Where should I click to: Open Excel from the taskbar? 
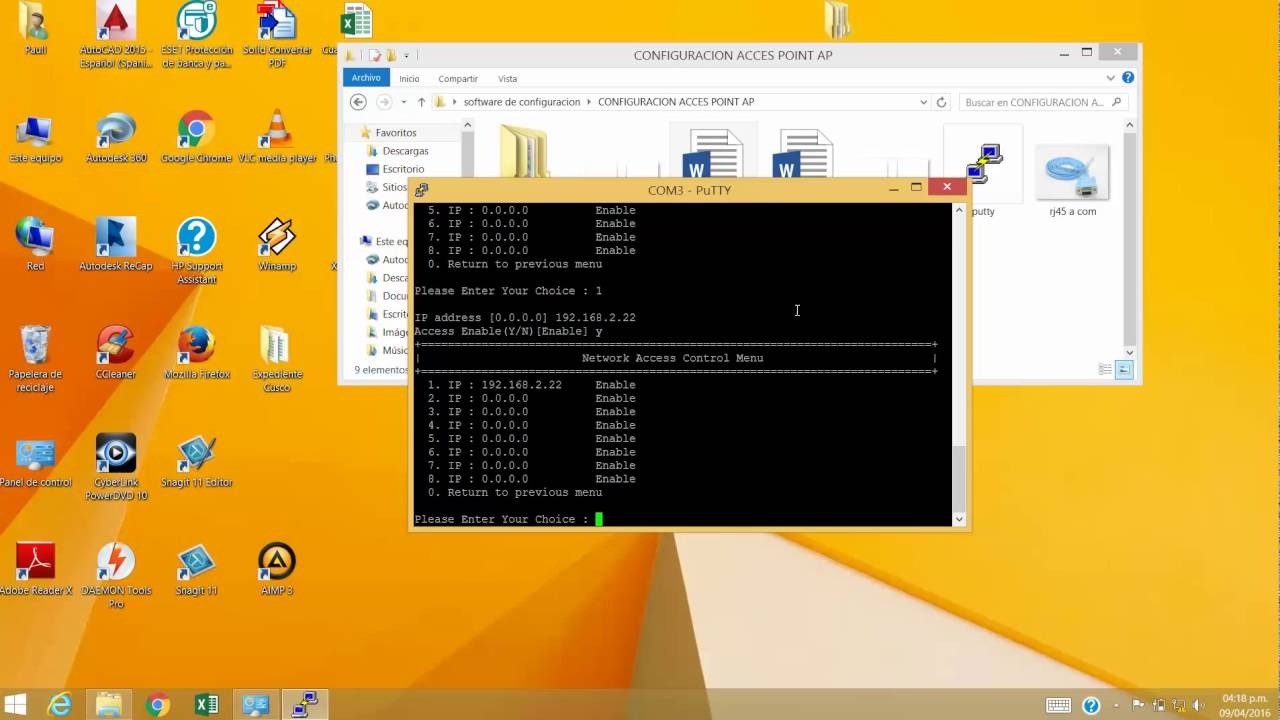[207, 705]
